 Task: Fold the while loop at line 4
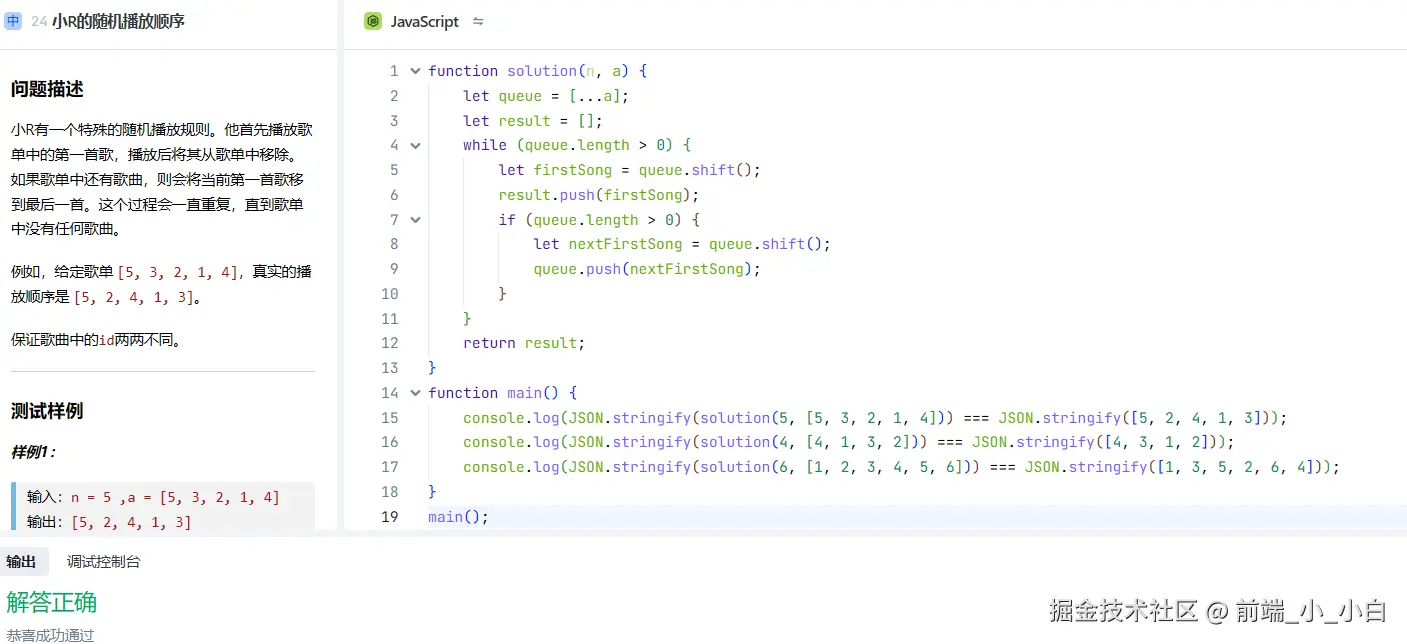click(x=415, y=145)
